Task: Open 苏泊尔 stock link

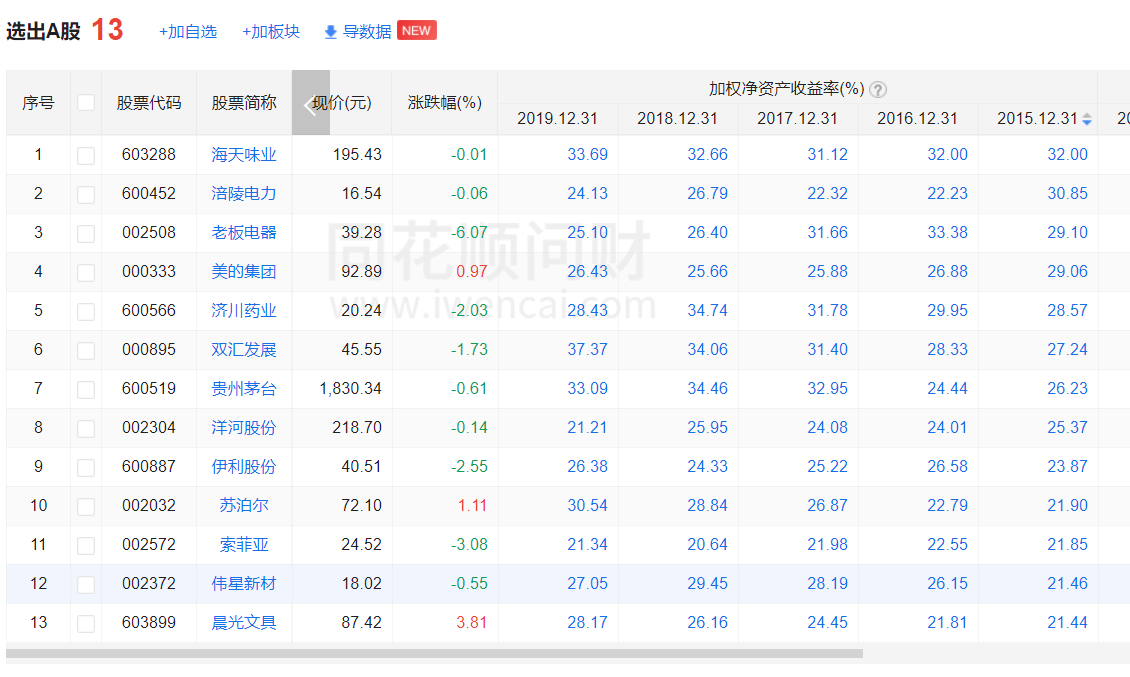Action: tap(244, 505)
